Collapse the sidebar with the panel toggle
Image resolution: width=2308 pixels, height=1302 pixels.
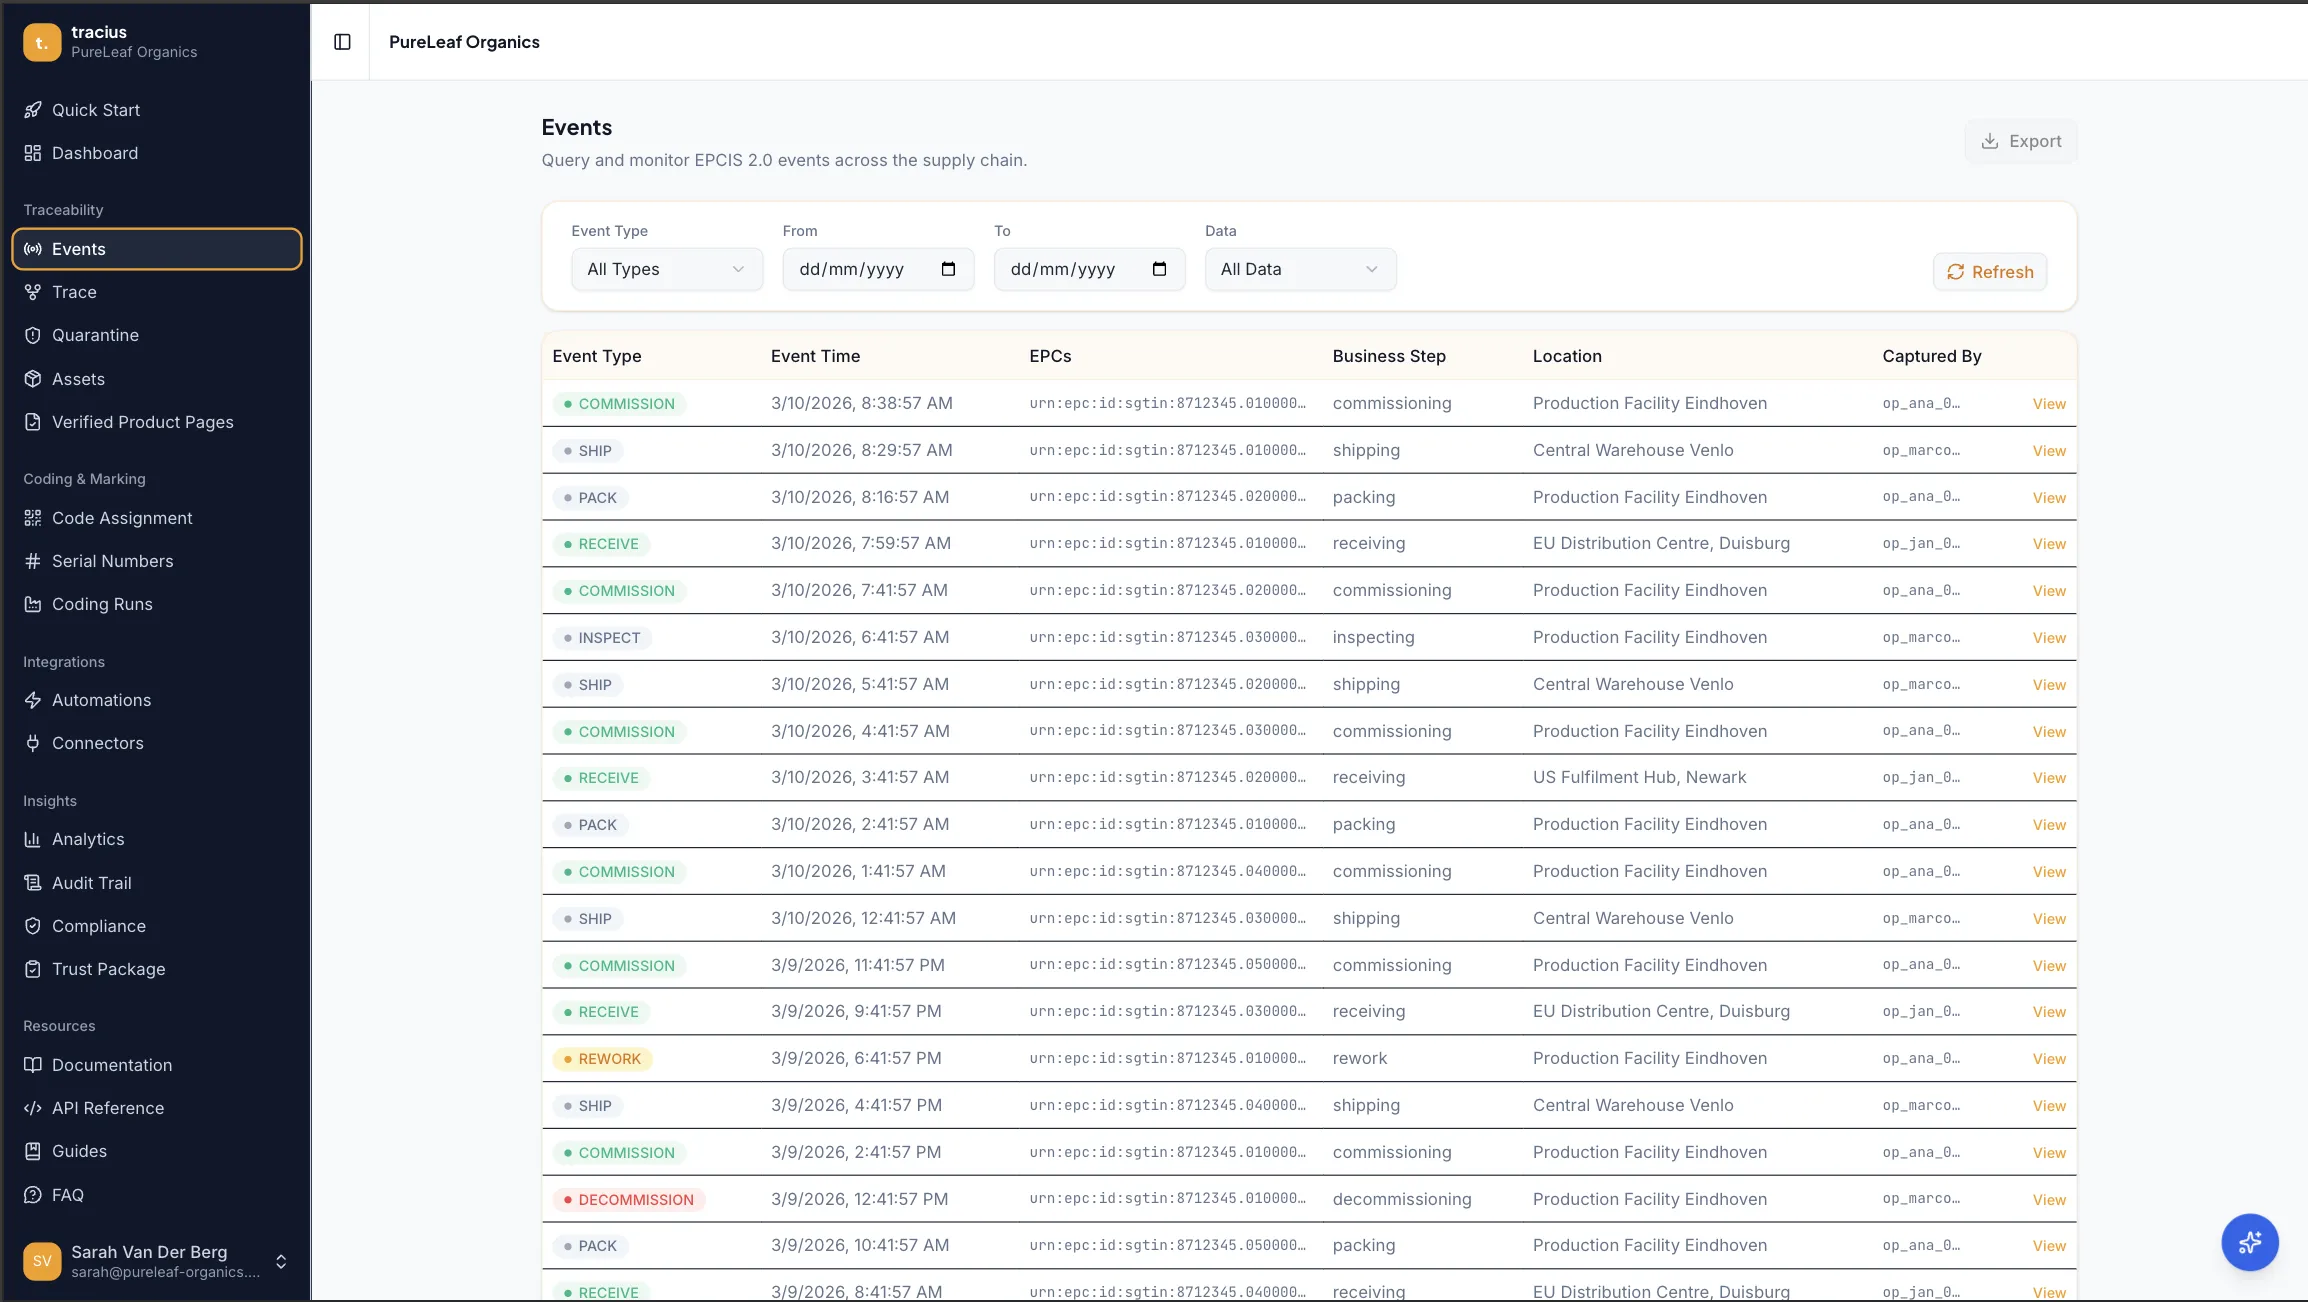(x=342, y=41)
